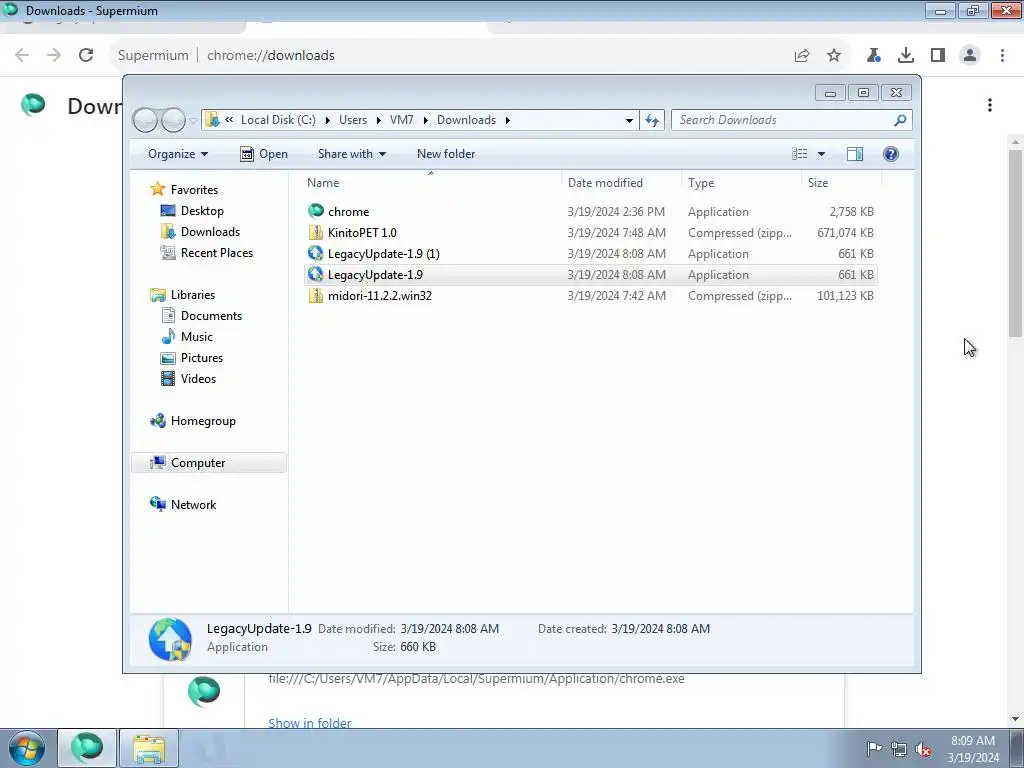Open the Organize menu
This screenshot has width=1024, height=768.
coord(178,153)
